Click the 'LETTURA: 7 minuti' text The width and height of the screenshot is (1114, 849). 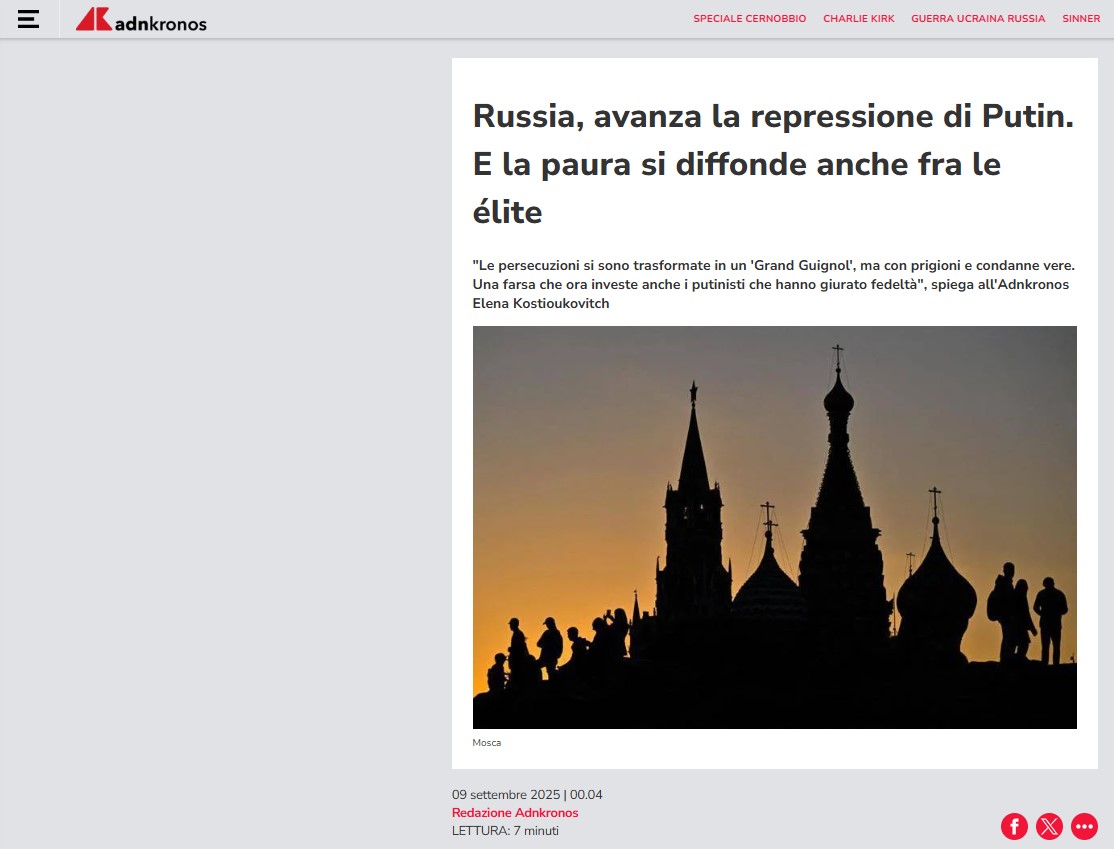(x=505, y=831)
